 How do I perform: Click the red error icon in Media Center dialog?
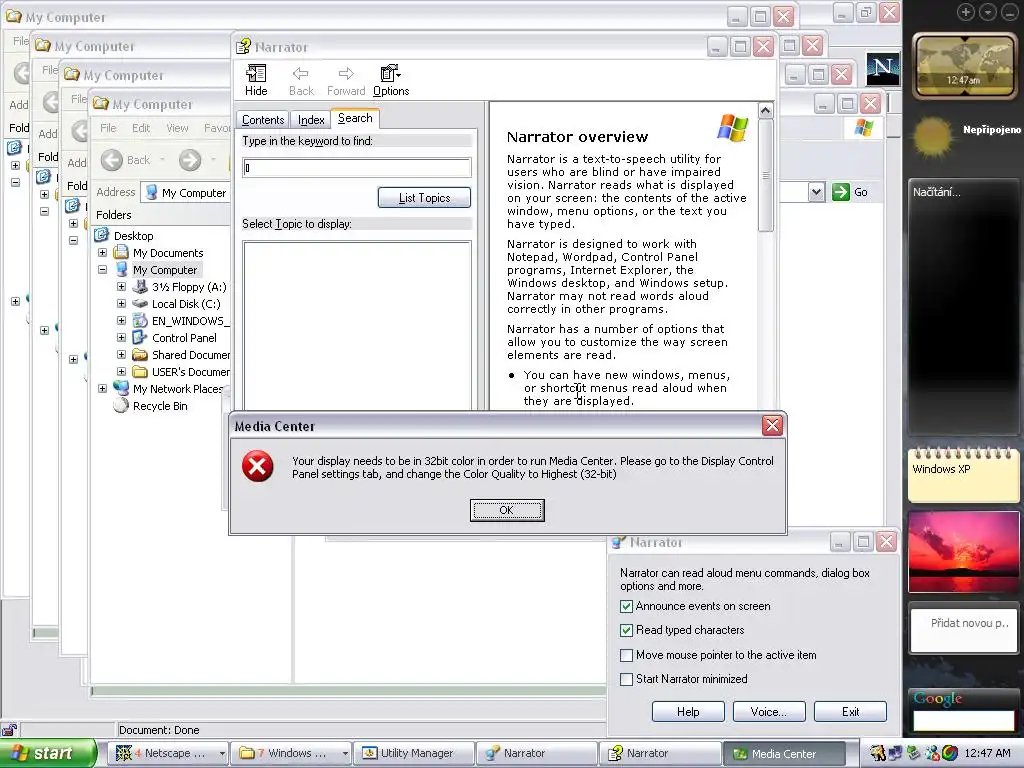click(258, 467)
